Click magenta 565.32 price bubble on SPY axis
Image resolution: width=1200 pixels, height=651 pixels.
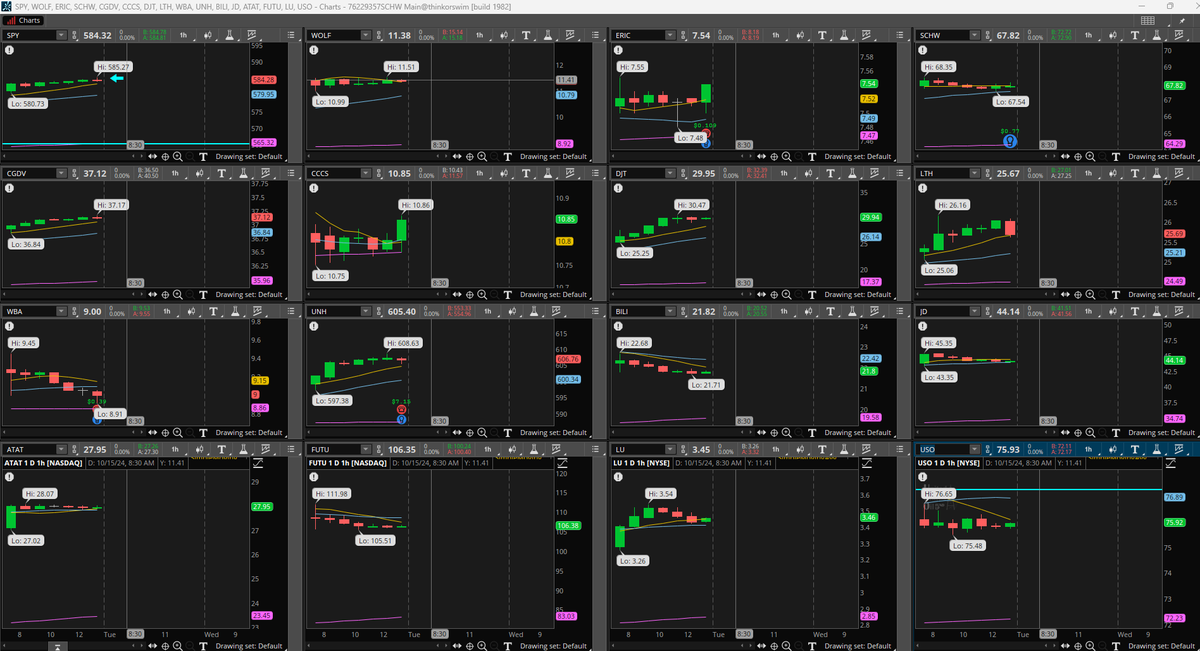(x=264, y=143)
